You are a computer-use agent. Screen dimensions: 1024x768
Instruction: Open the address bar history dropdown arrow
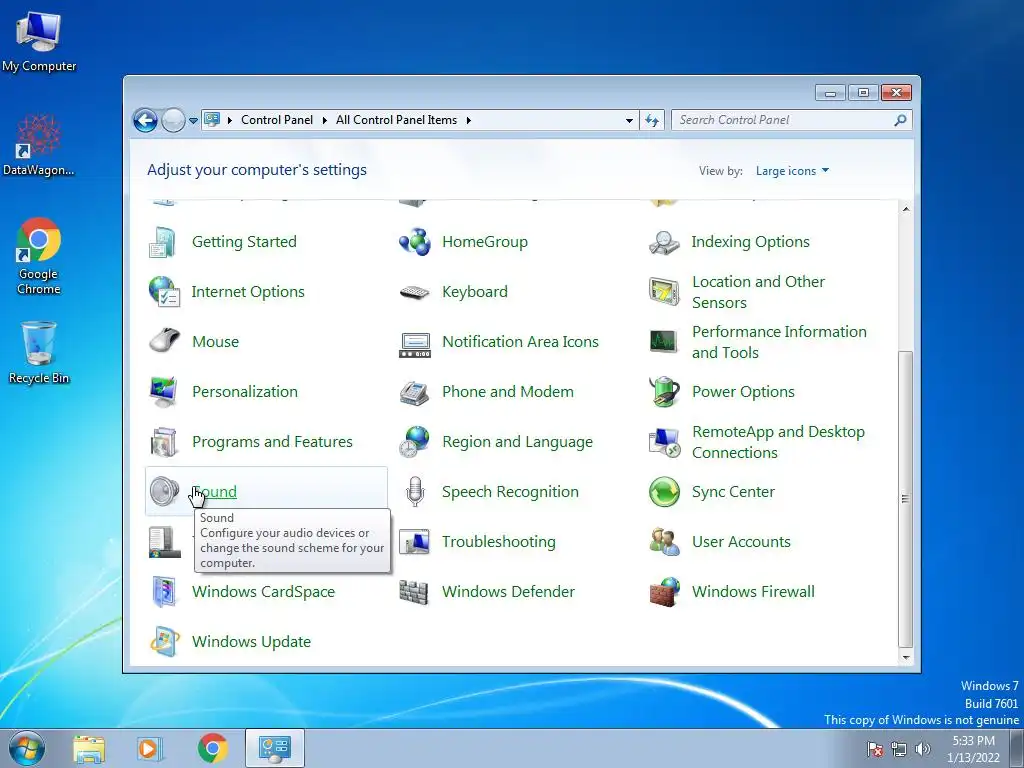click(629, 121)
